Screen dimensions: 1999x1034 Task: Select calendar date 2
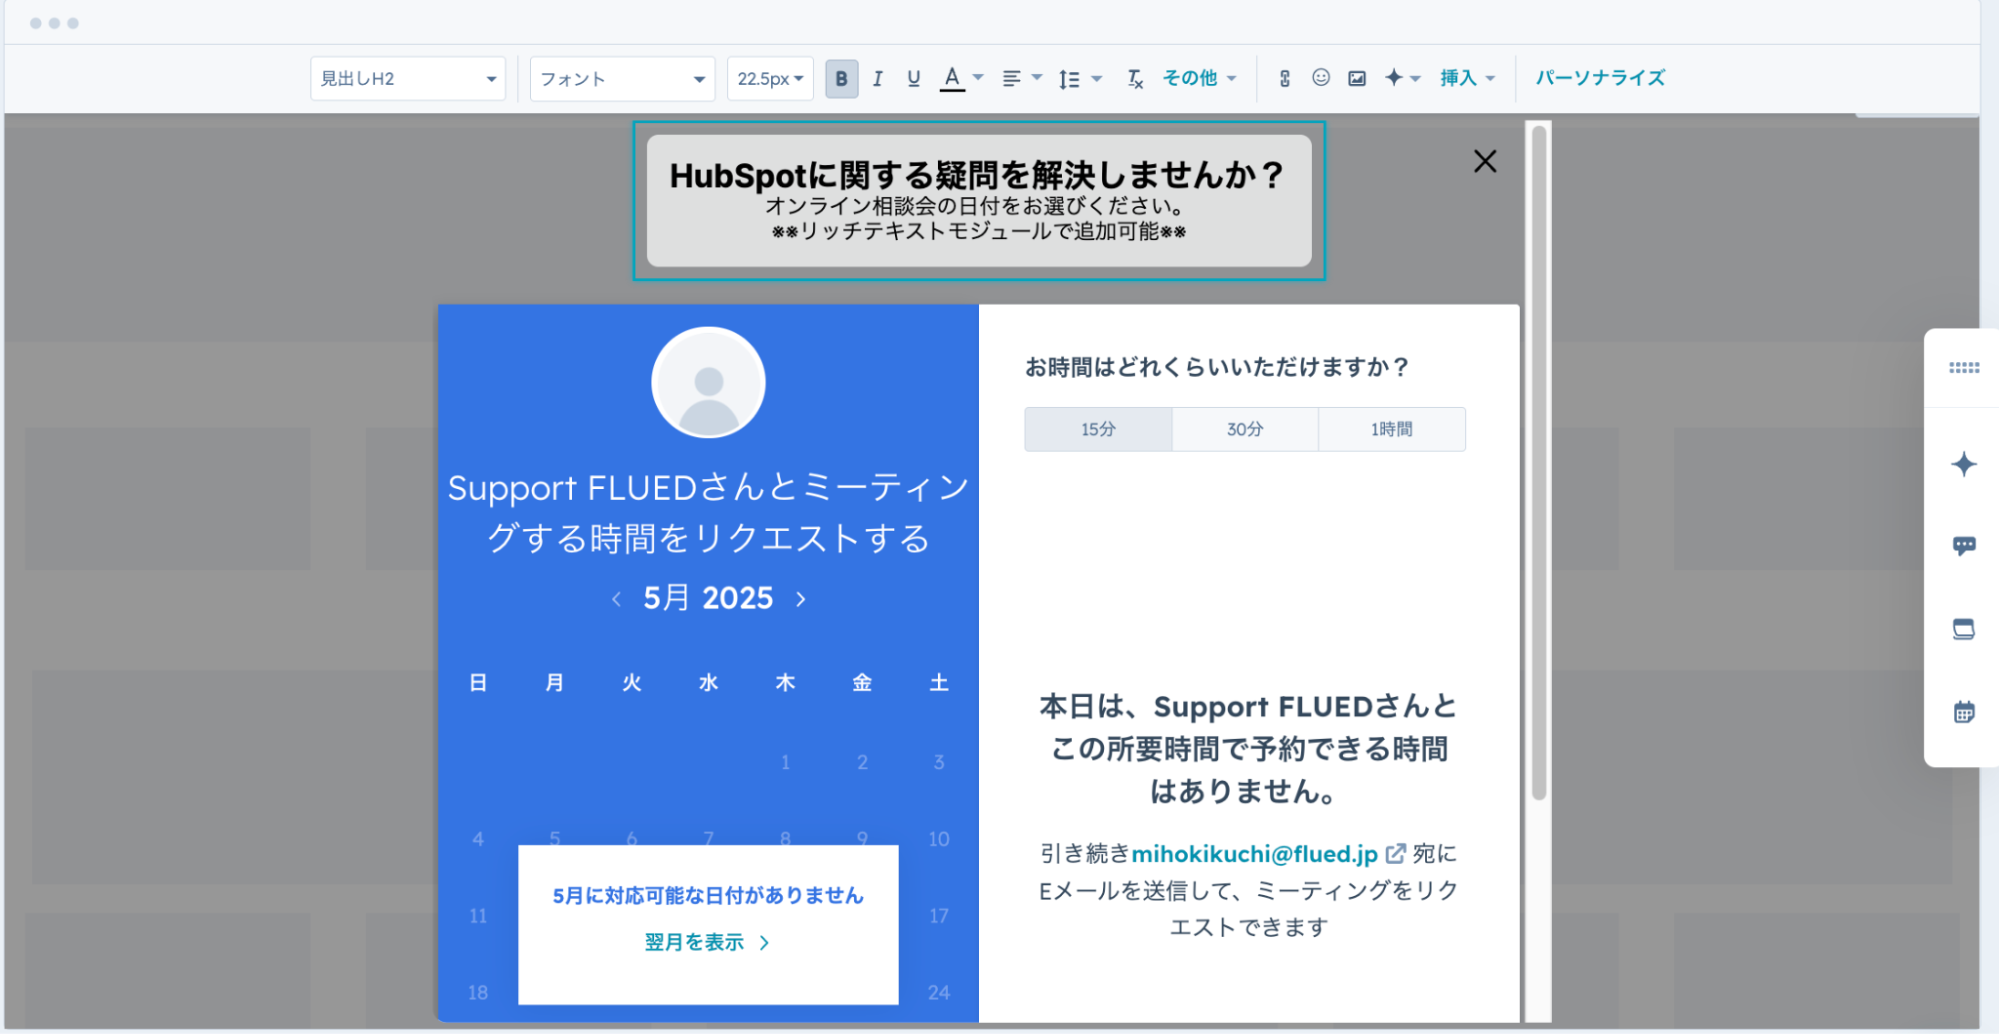(862, 762)
